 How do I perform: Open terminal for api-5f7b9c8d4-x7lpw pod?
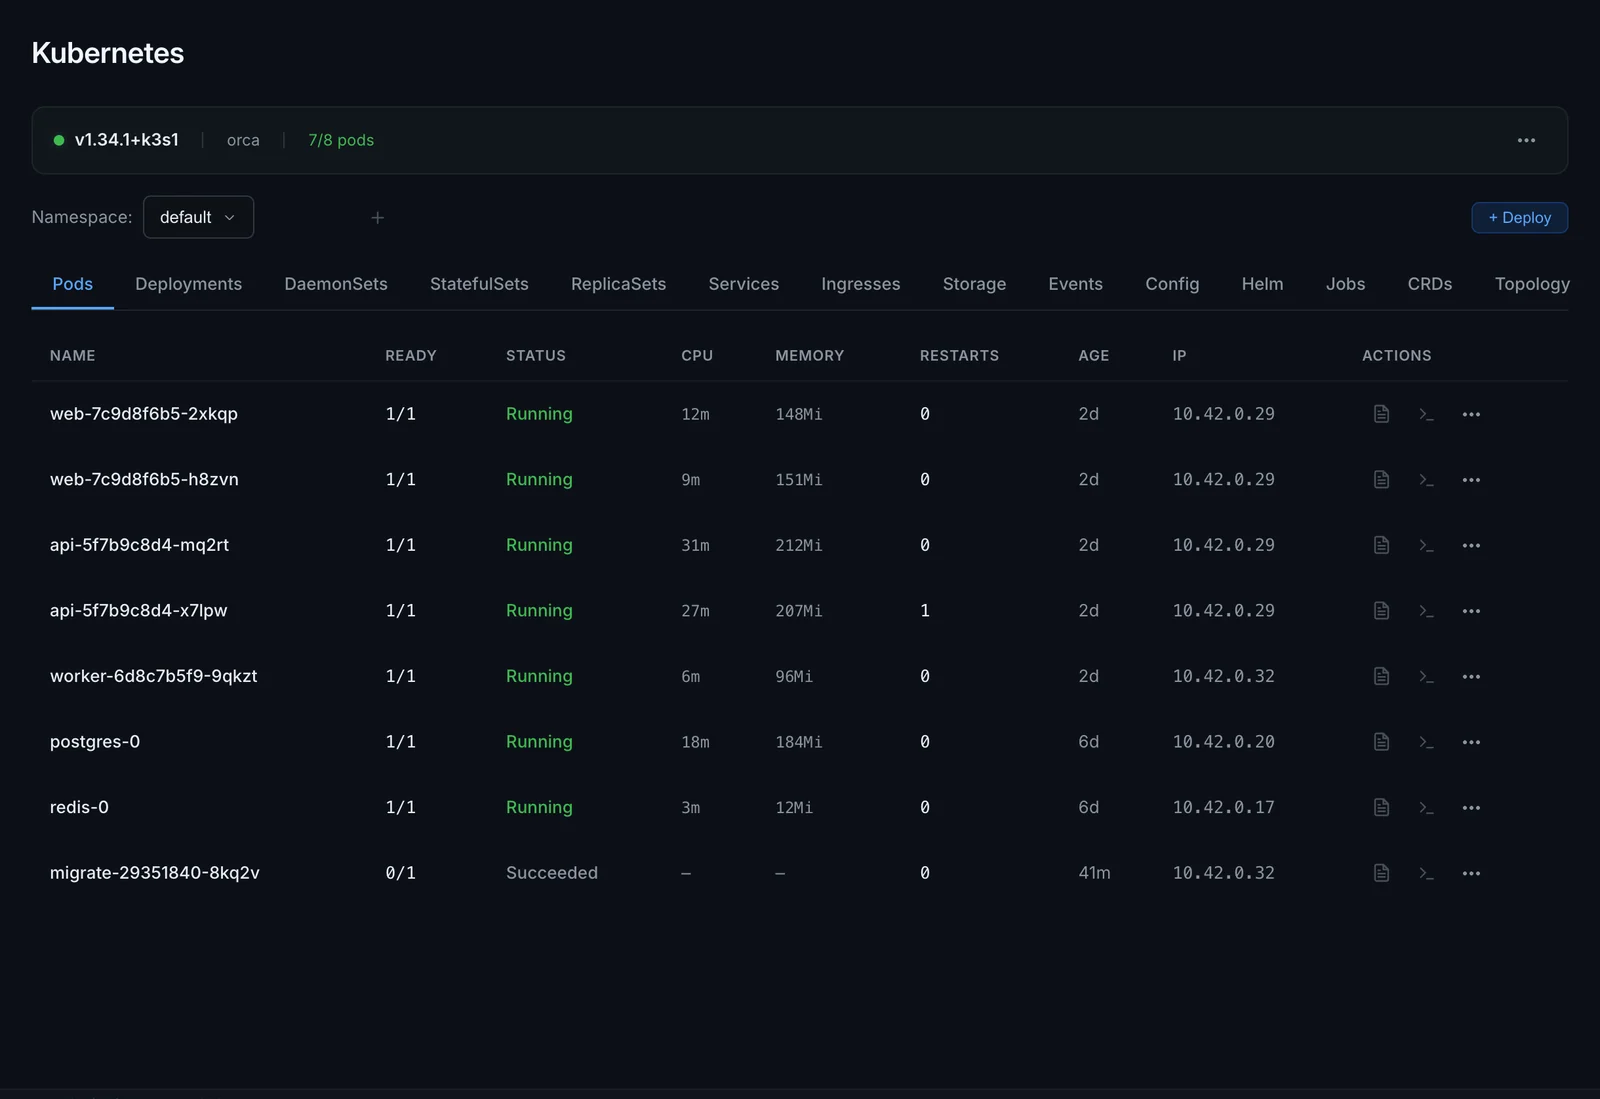tap(1426, 611)
